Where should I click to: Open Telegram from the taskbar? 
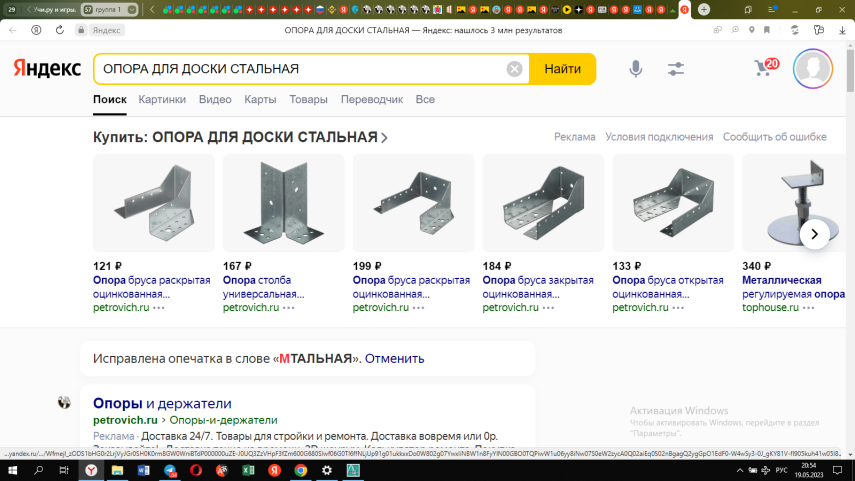coord(170,470)
